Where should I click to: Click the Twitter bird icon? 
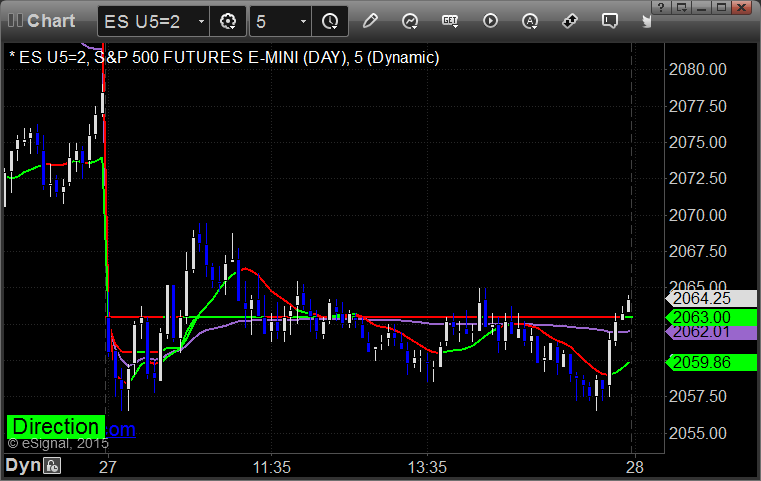(647, 21)
